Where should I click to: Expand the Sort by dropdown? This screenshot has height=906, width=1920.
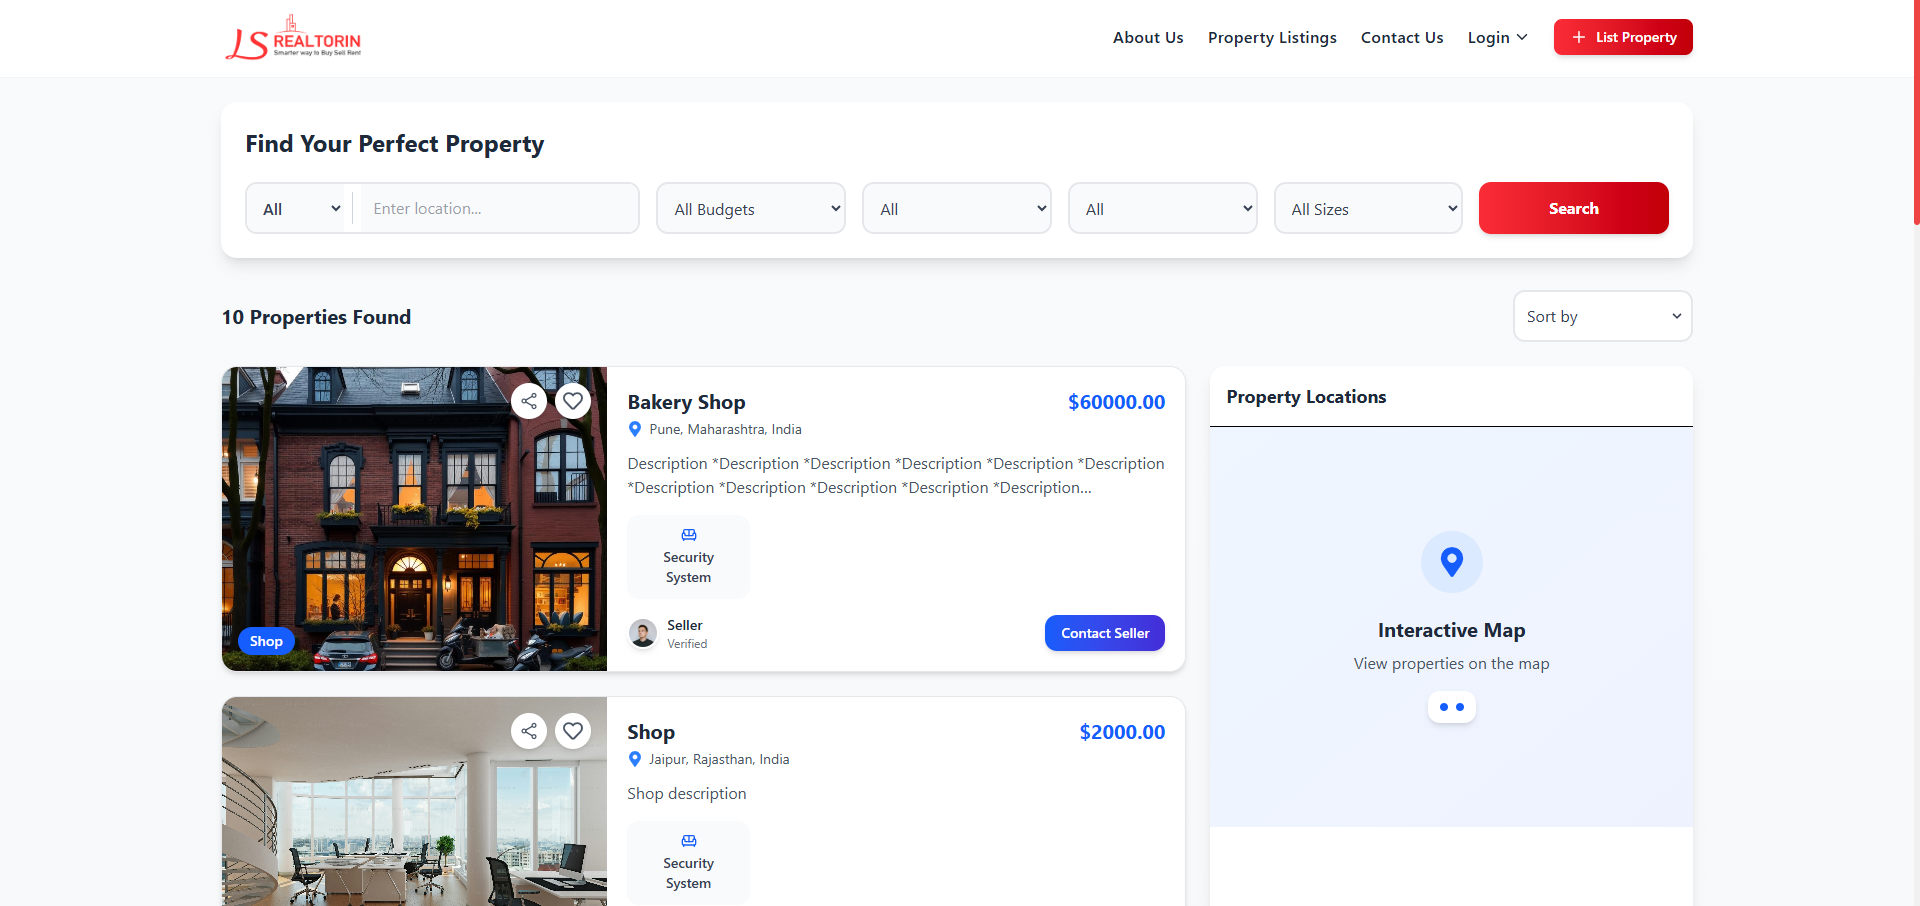point(1602,317)
